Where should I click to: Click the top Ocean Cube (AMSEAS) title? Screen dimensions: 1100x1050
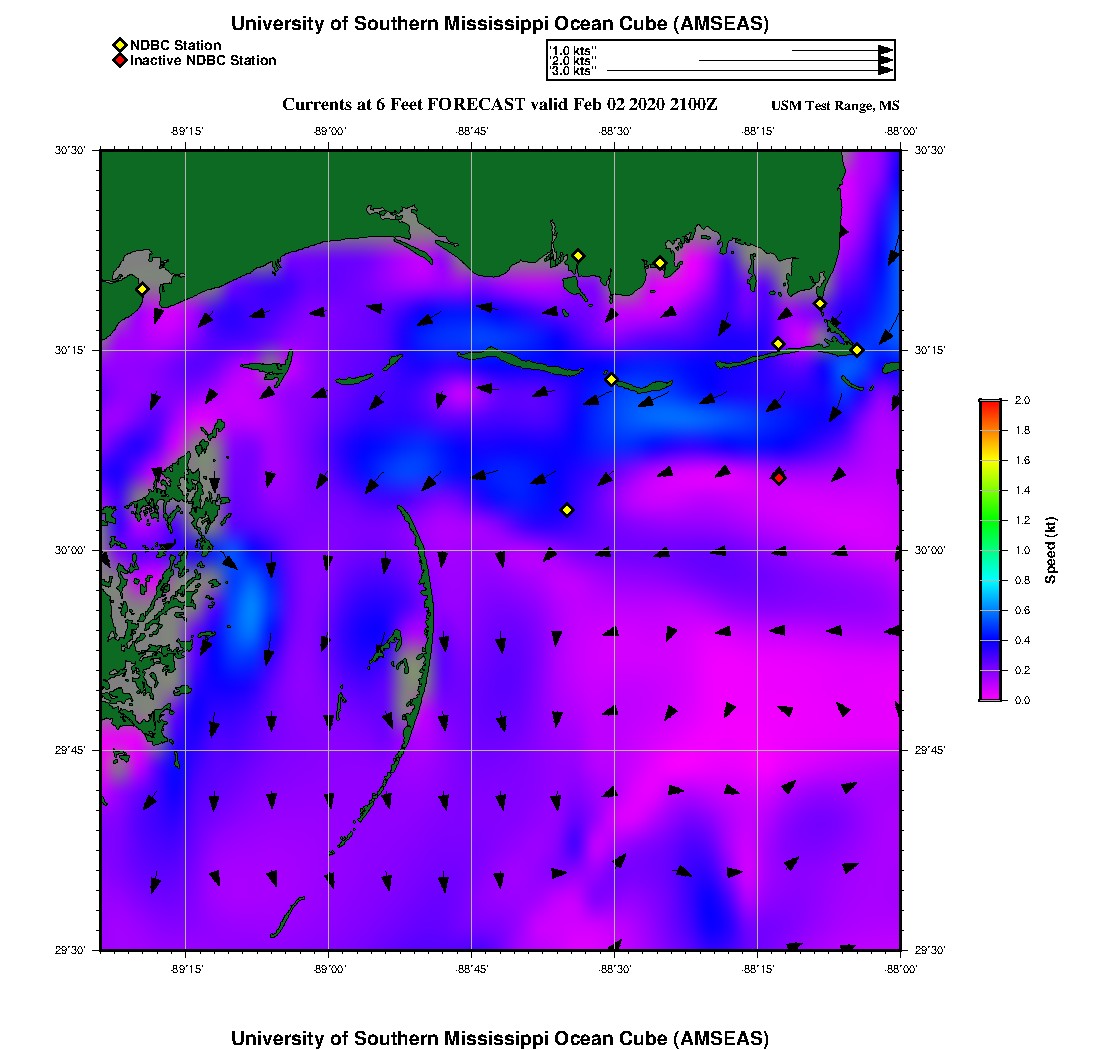[499, 23]
